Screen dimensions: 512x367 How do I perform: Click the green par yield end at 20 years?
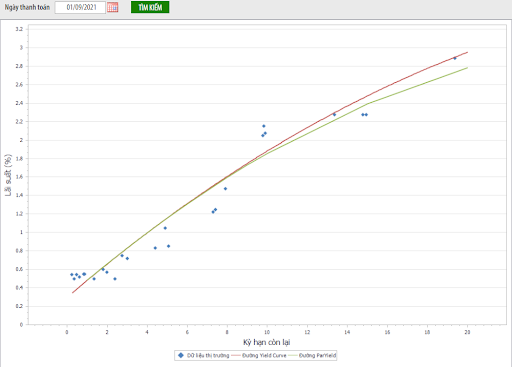coord(467,68)
